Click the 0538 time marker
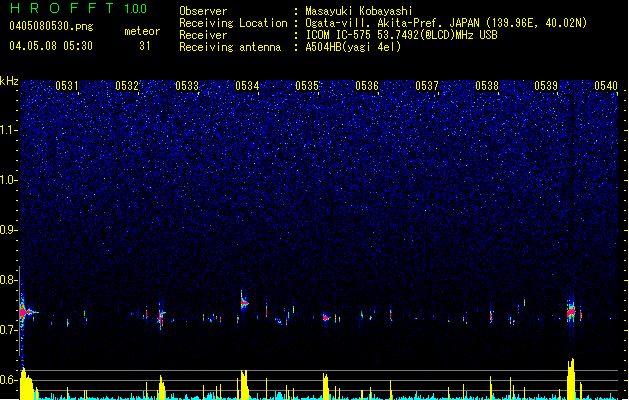This screenshot has width=629, height=400. click(x=487, y=86)
